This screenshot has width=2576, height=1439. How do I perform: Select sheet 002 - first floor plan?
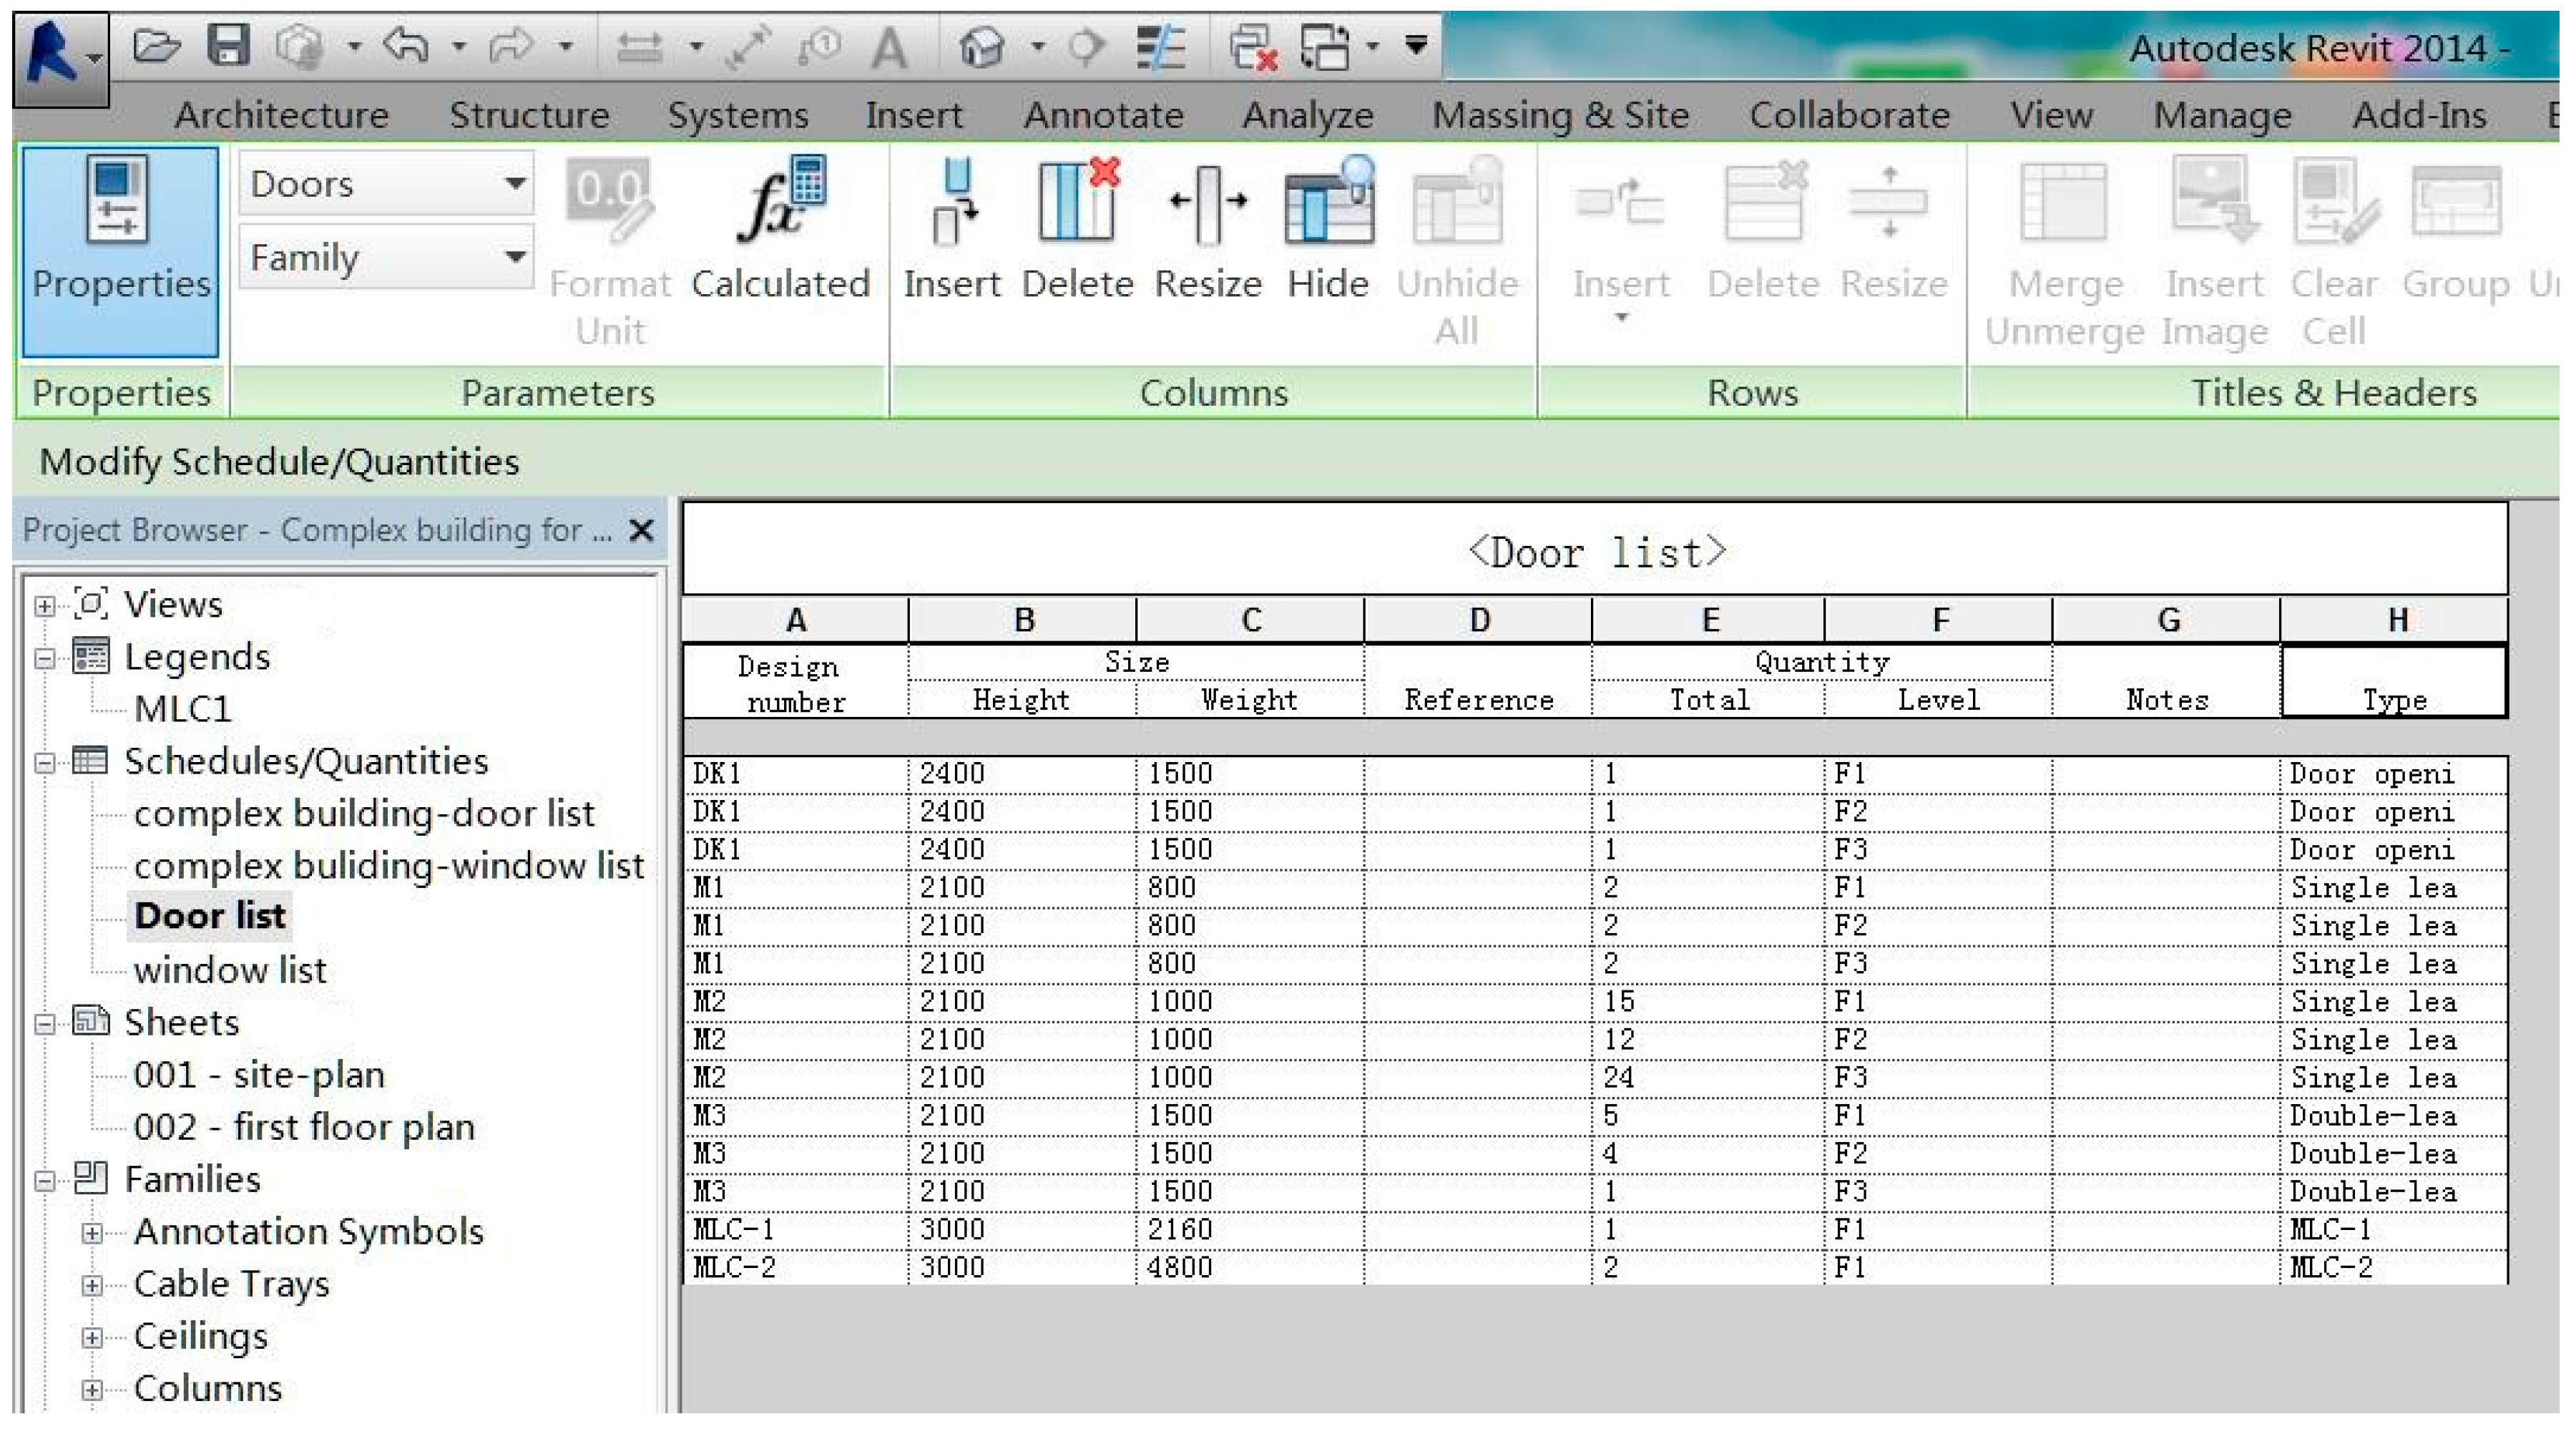pos(304,1127)
